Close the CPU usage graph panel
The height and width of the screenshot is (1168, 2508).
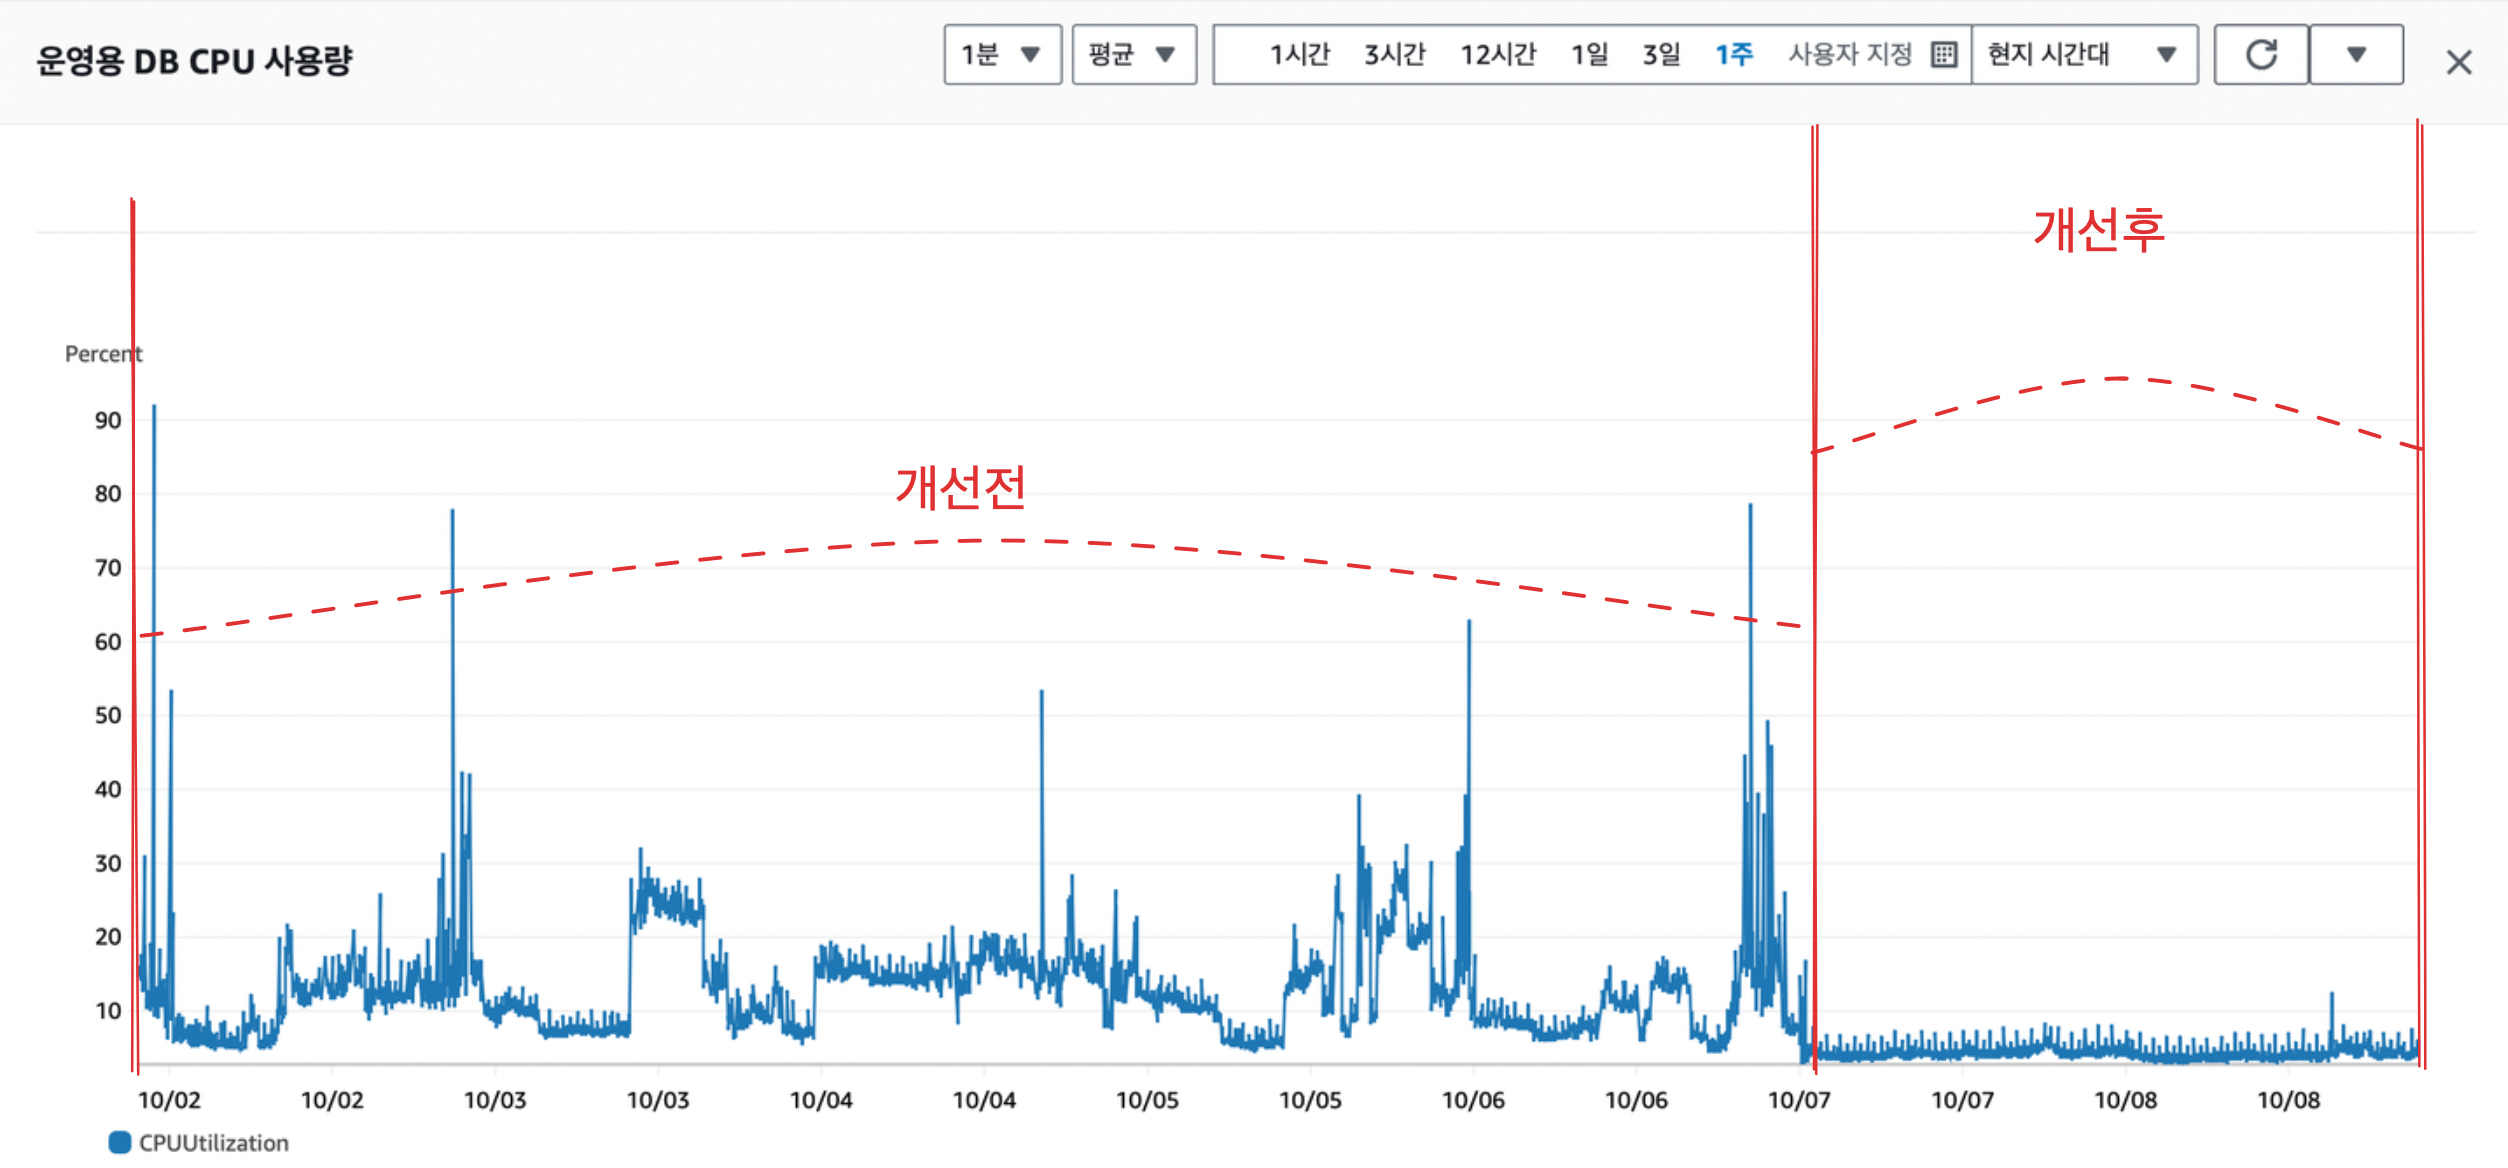2458,63
